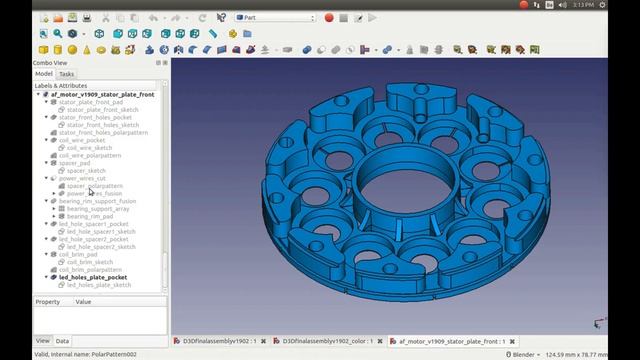This screenshot has width=640, height=360.
Task: Click the model tree vertical scrollbar
Action: coord(165,188)
